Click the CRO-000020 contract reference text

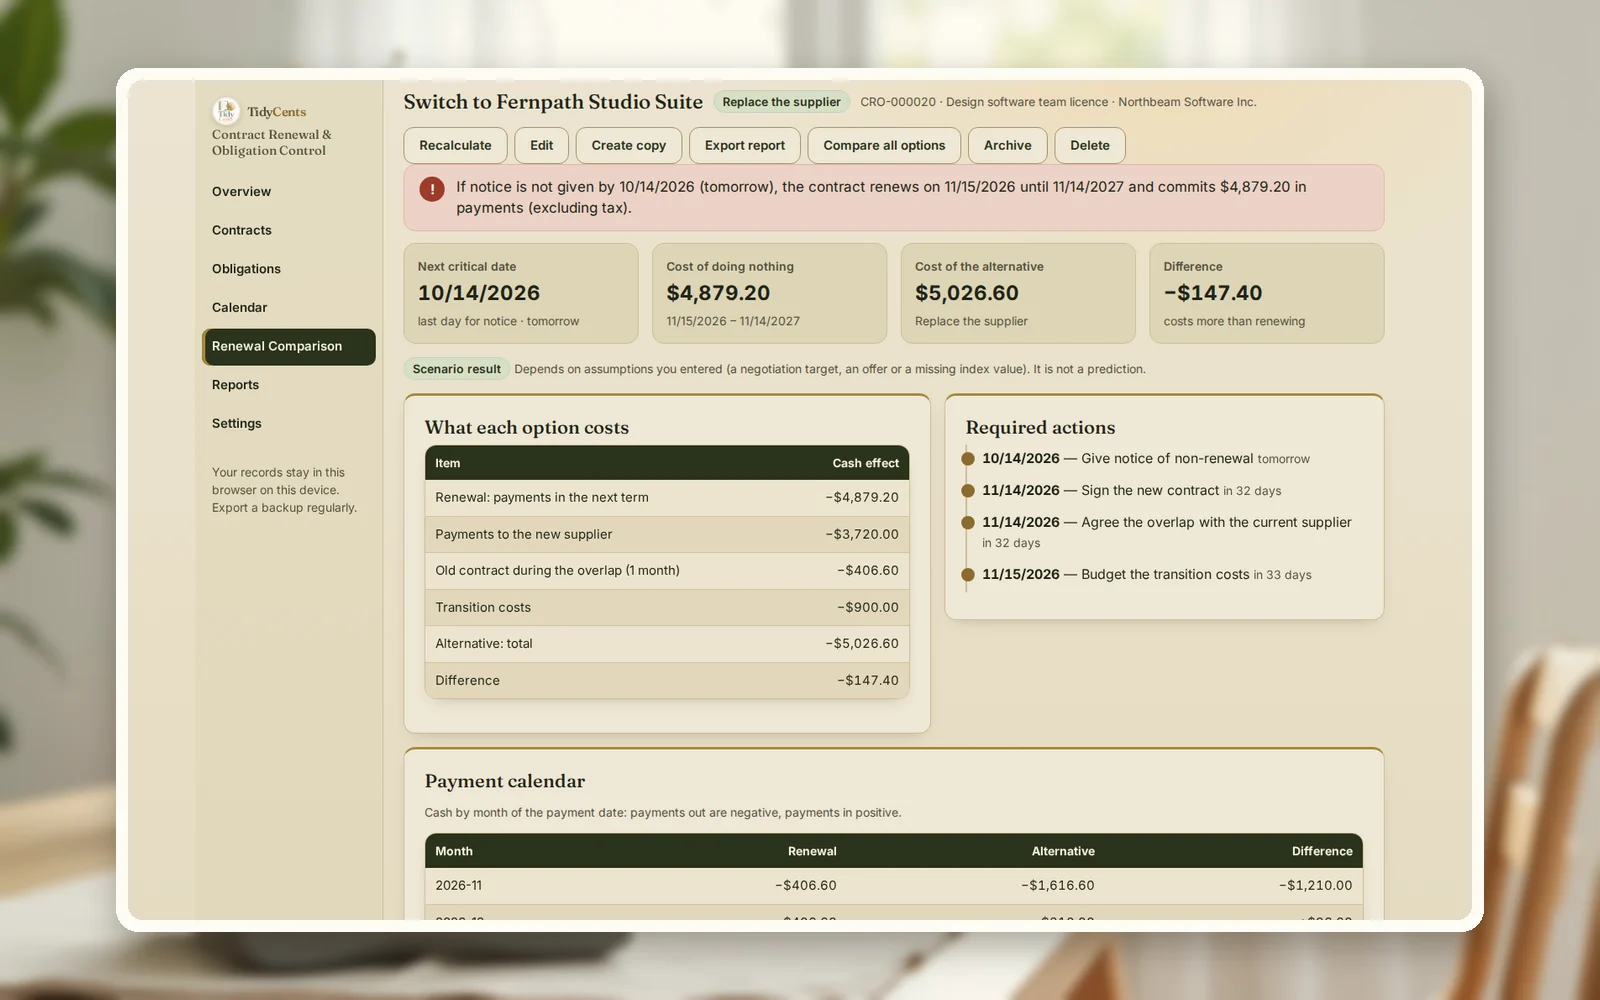(x=898, y=102)
